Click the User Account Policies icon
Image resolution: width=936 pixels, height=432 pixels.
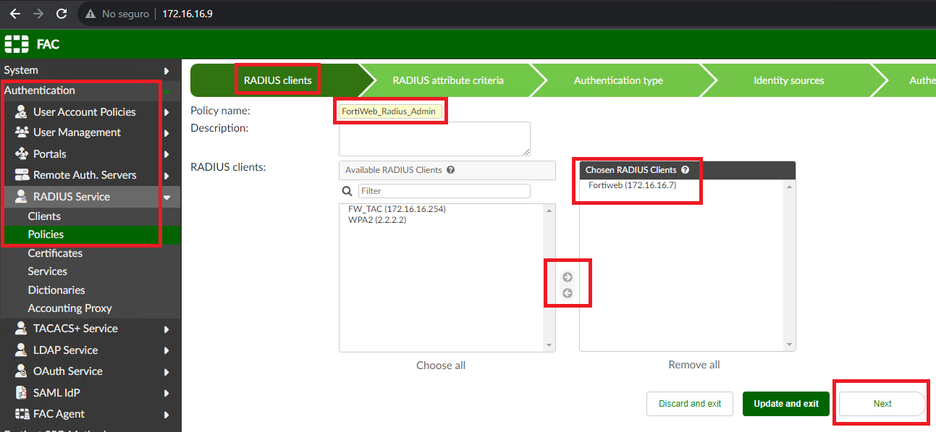click(21, 112)
